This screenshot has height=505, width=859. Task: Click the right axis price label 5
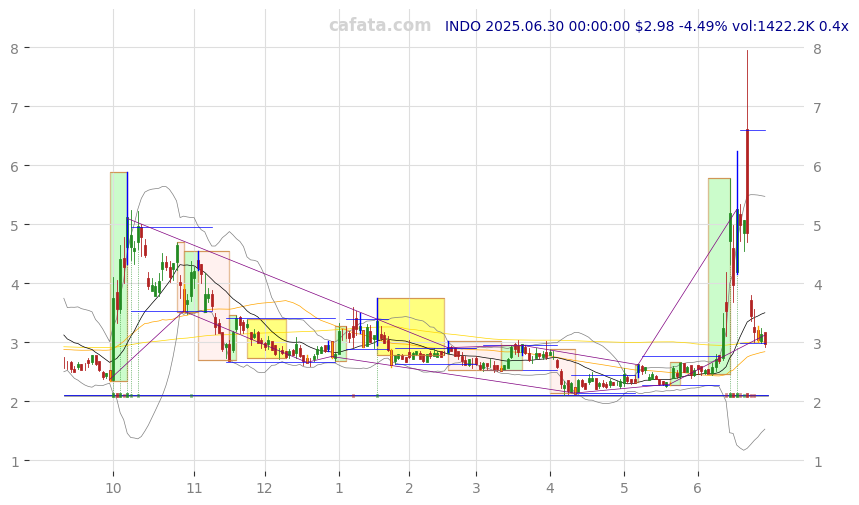click(817, 226)
